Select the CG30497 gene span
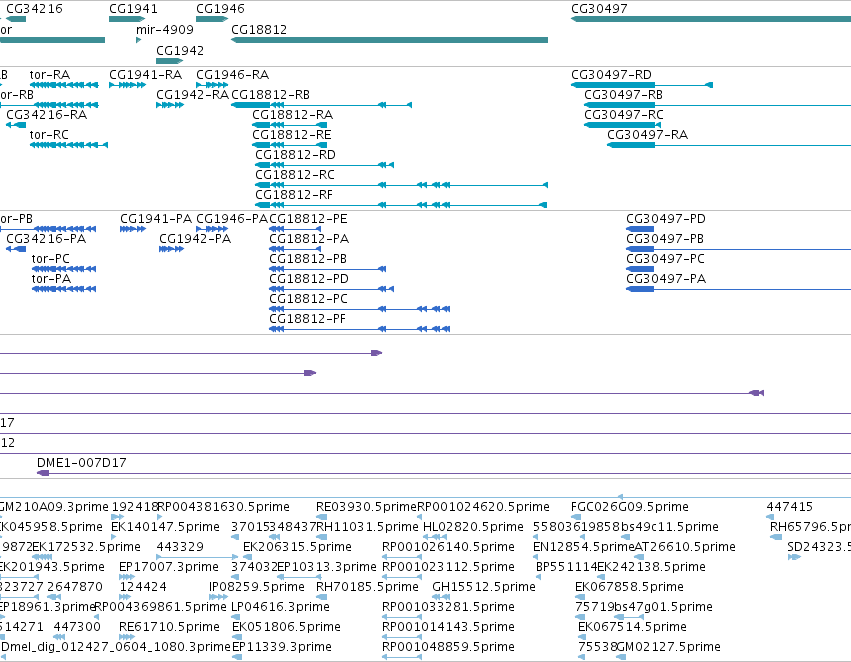Image resolution: width=851 pixels, height=662 pixels. coord(711,19)
